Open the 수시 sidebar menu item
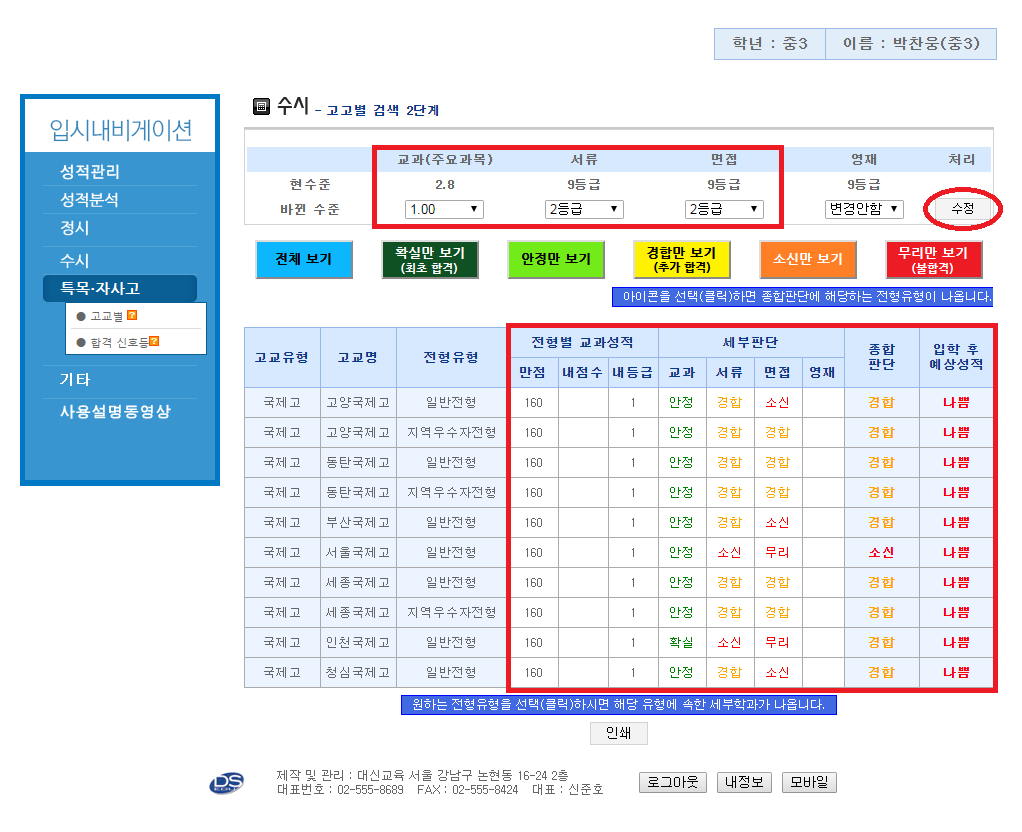Viewport: 1022px width, 832px height. pos(75,260)
